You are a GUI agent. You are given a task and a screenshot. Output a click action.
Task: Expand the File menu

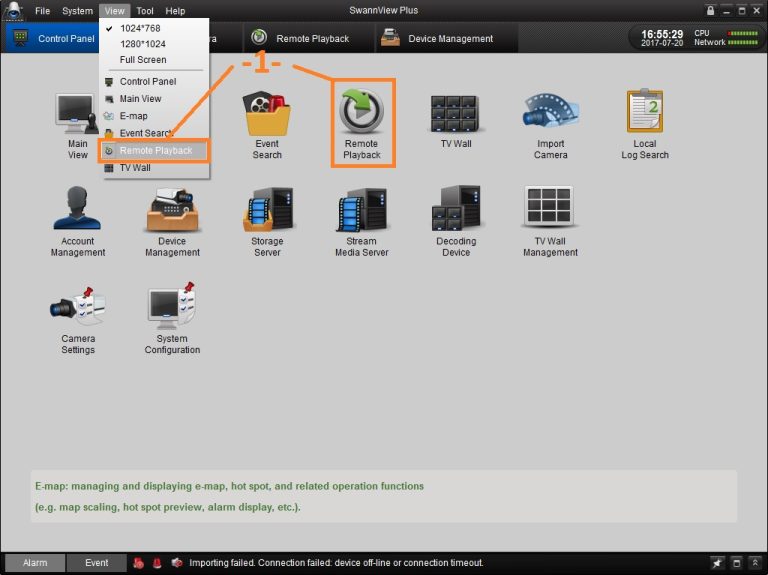[42, 10]
